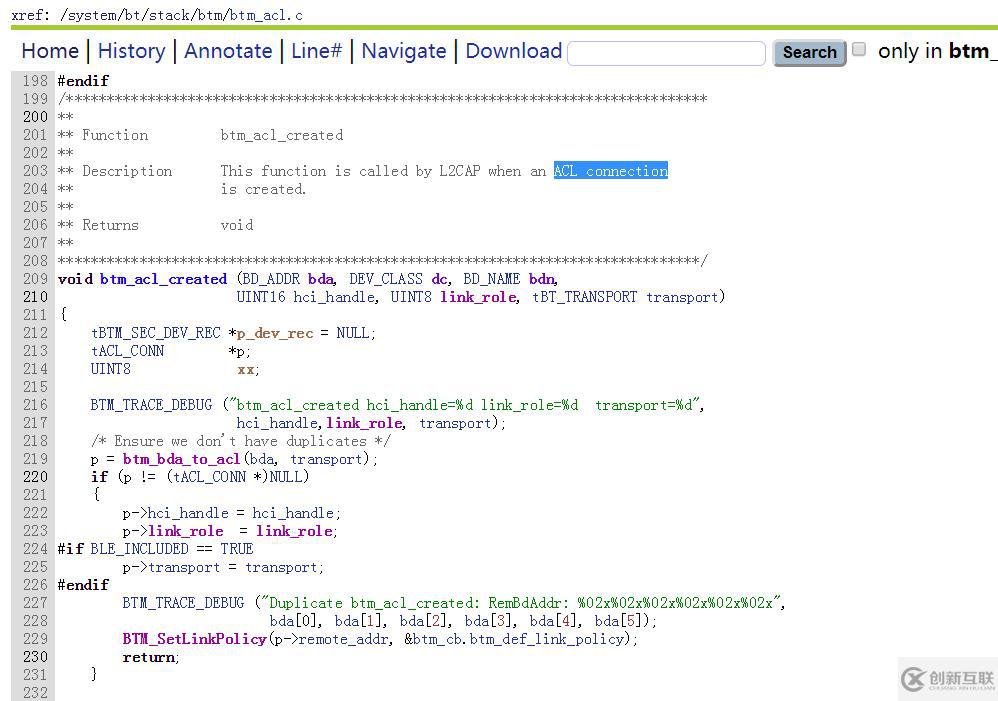Click the dc parameter link

(439, 279)
